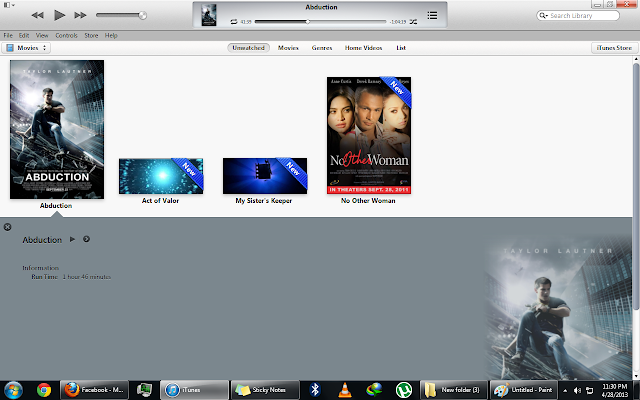Click the Abduction heading in details panel
The image size is (640, 400).
[42, 240]
